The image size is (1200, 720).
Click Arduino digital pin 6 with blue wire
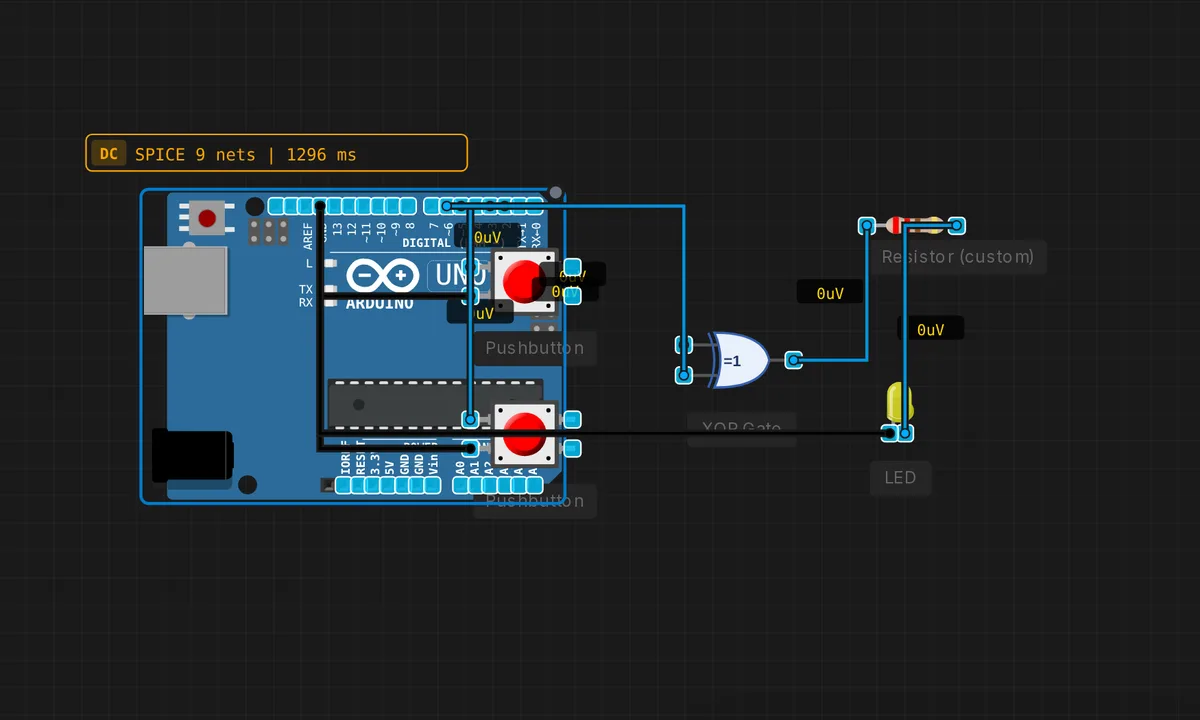click(x=446, y=207)
